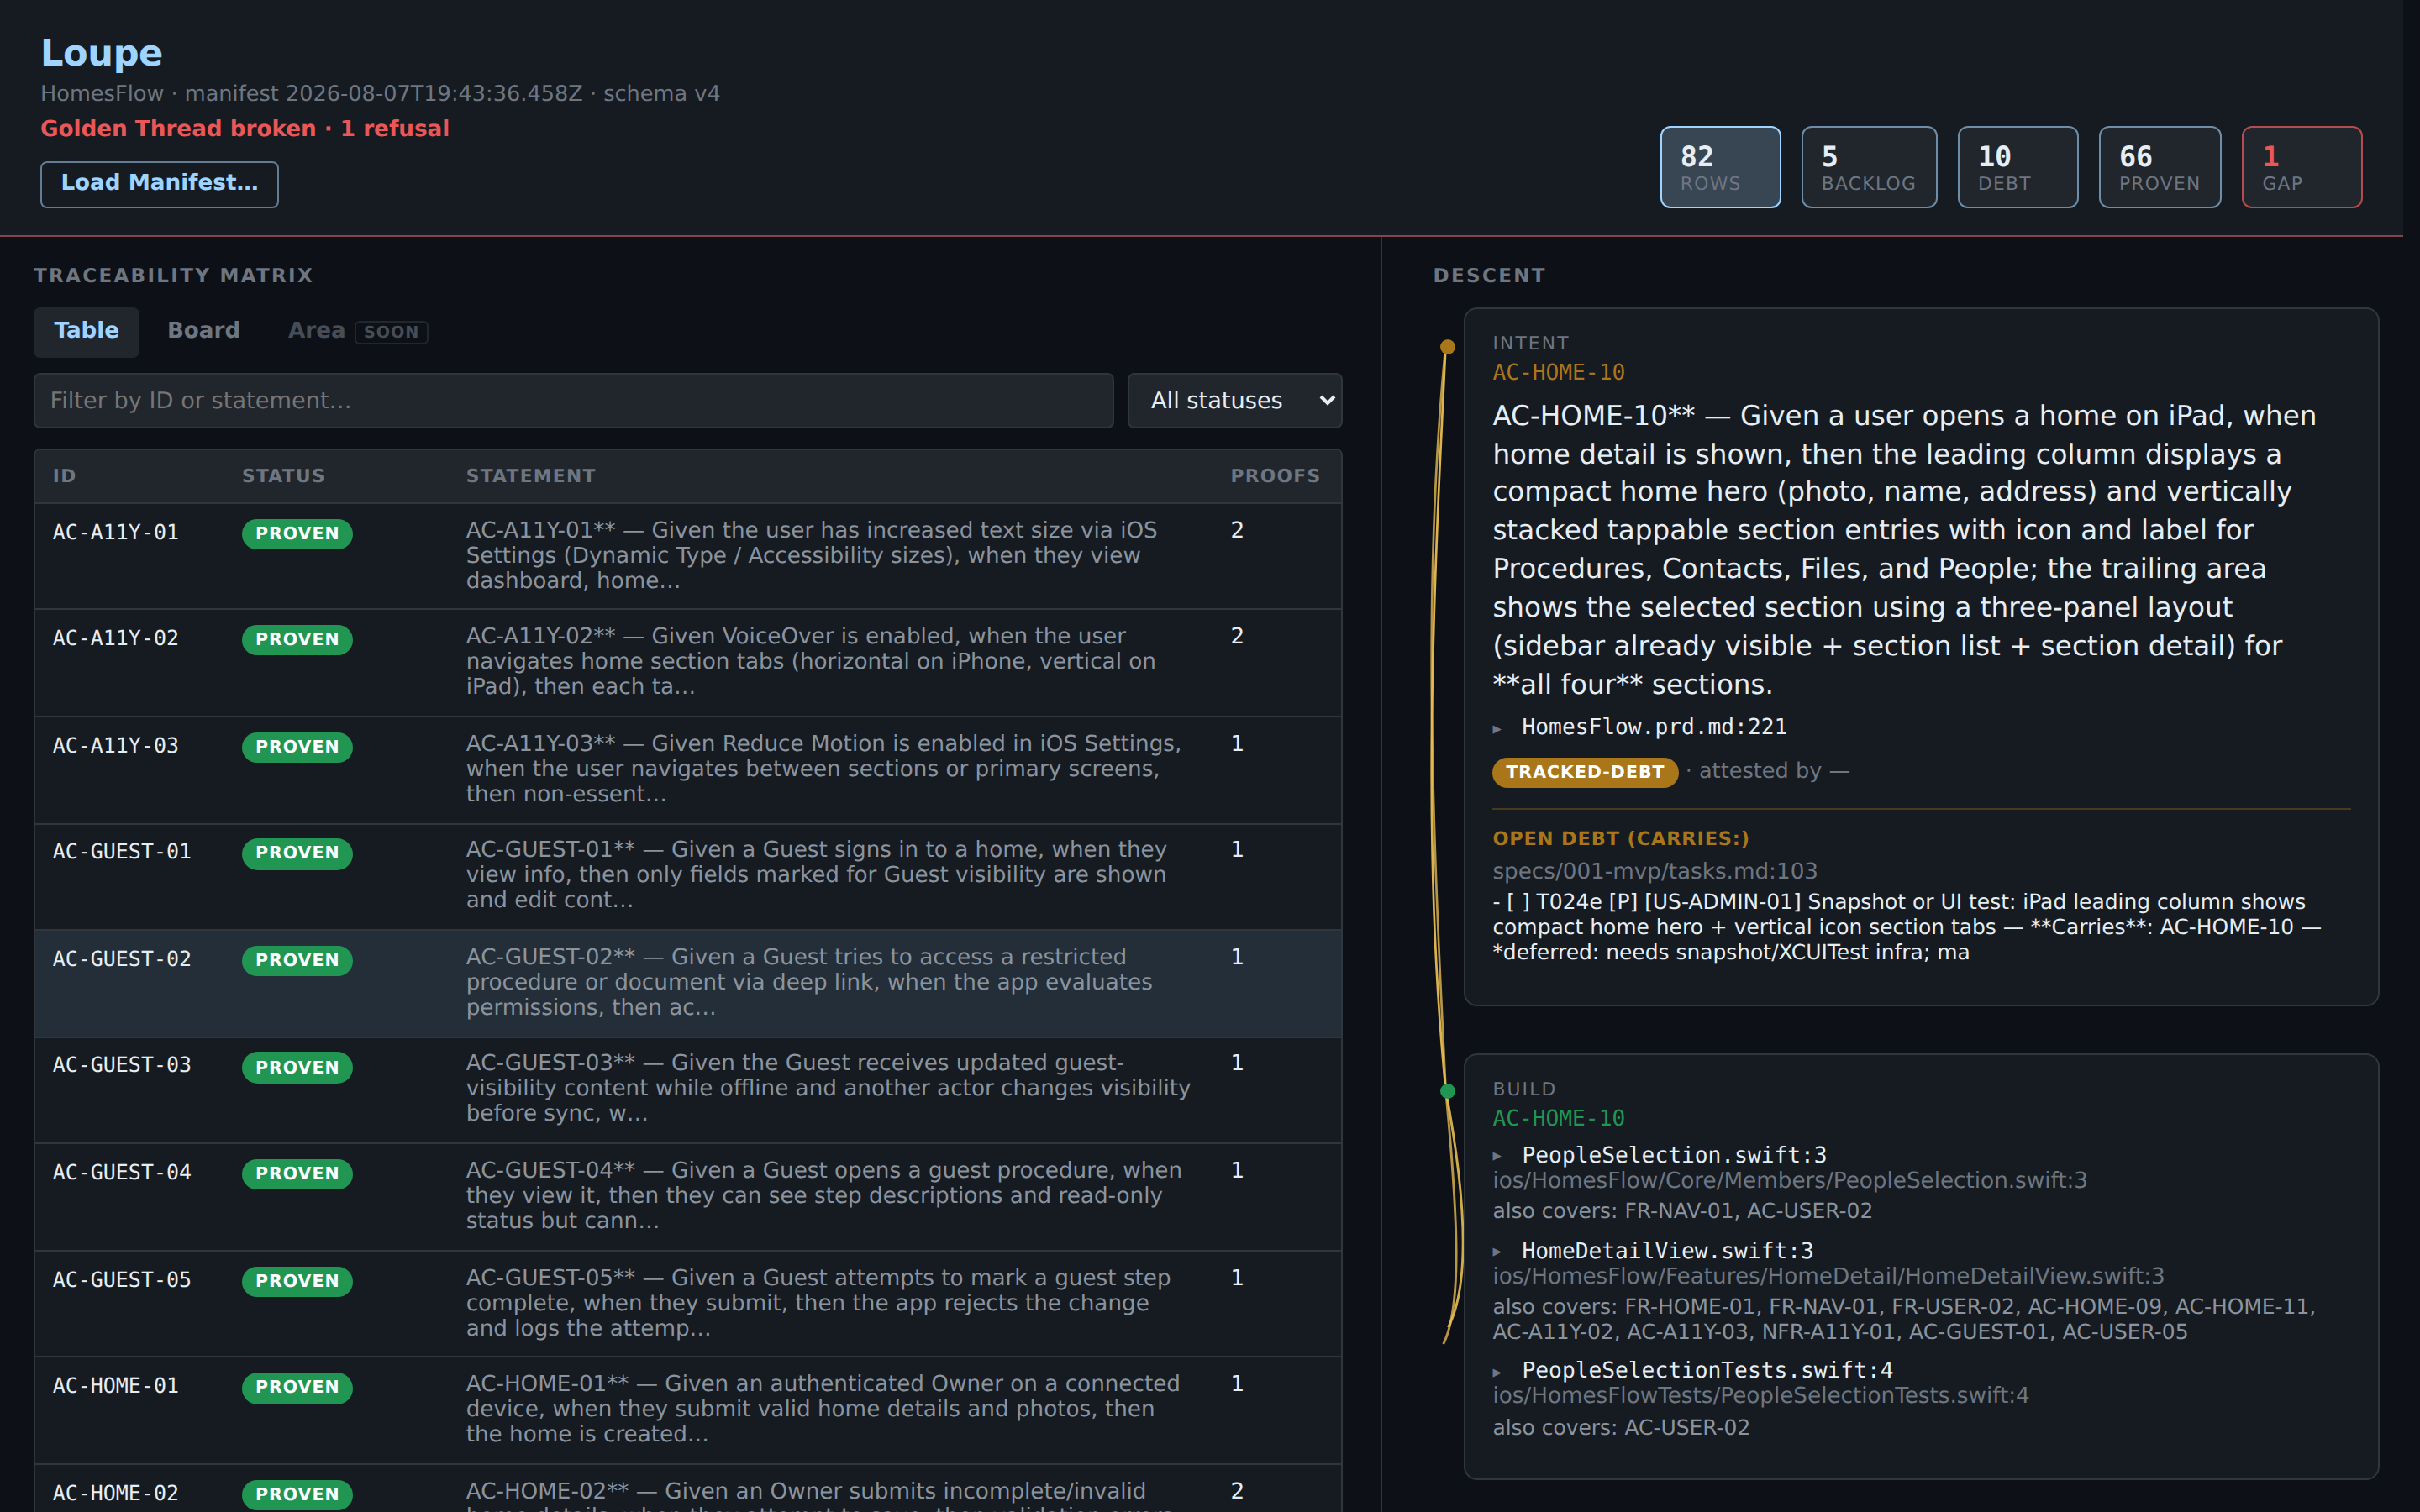Click the ios/HomesFlow/Core/Members/PeopleSelection.swift:3 path
The width and height of the screenshot is (2420, 1512).
(1790, 1180)
